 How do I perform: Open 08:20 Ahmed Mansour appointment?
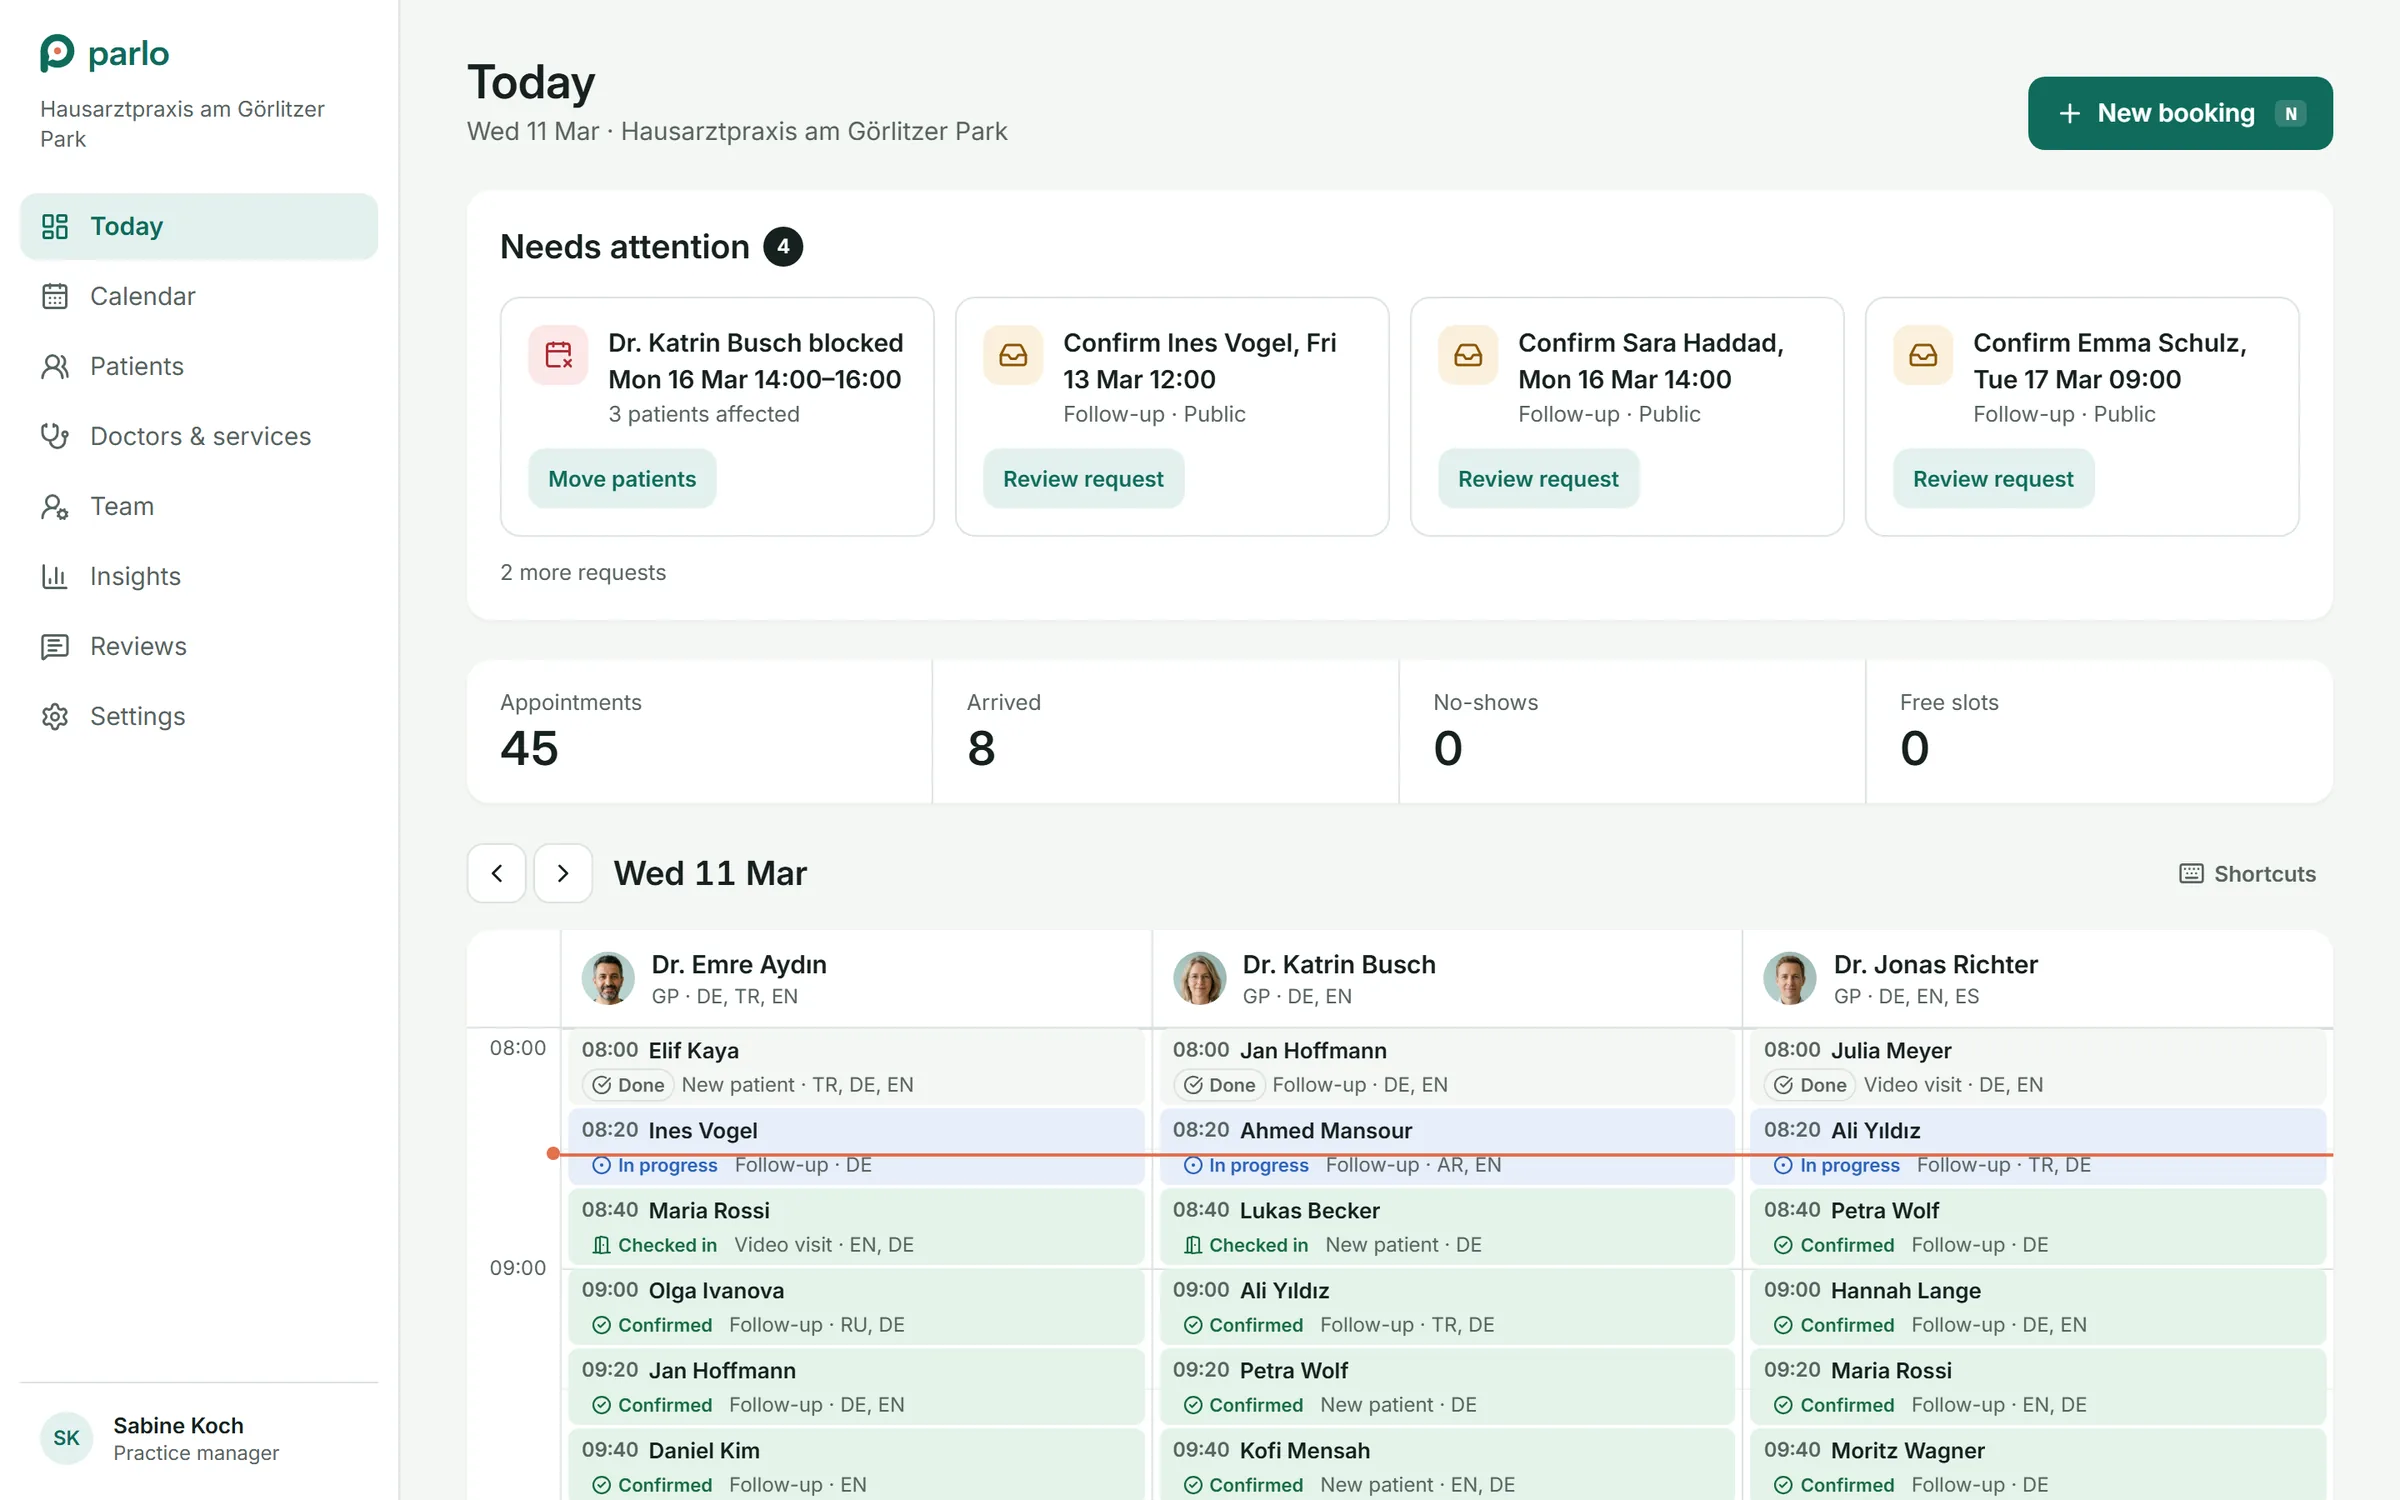click(x=1447, y=1147)
